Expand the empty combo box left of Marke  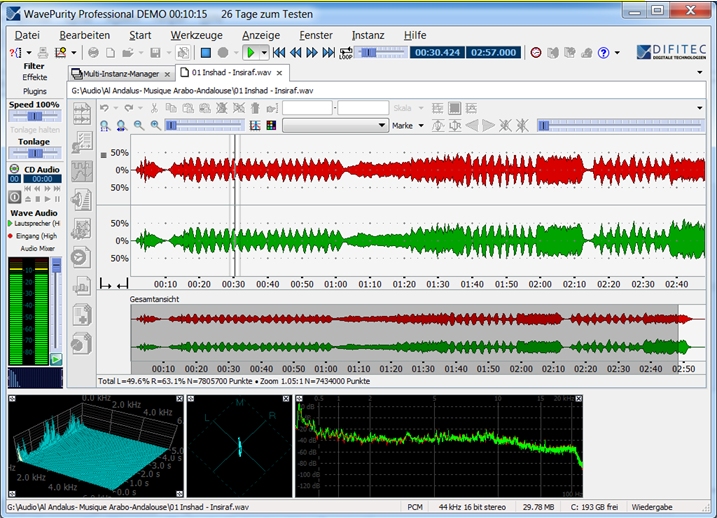click(x=382, y=126)
